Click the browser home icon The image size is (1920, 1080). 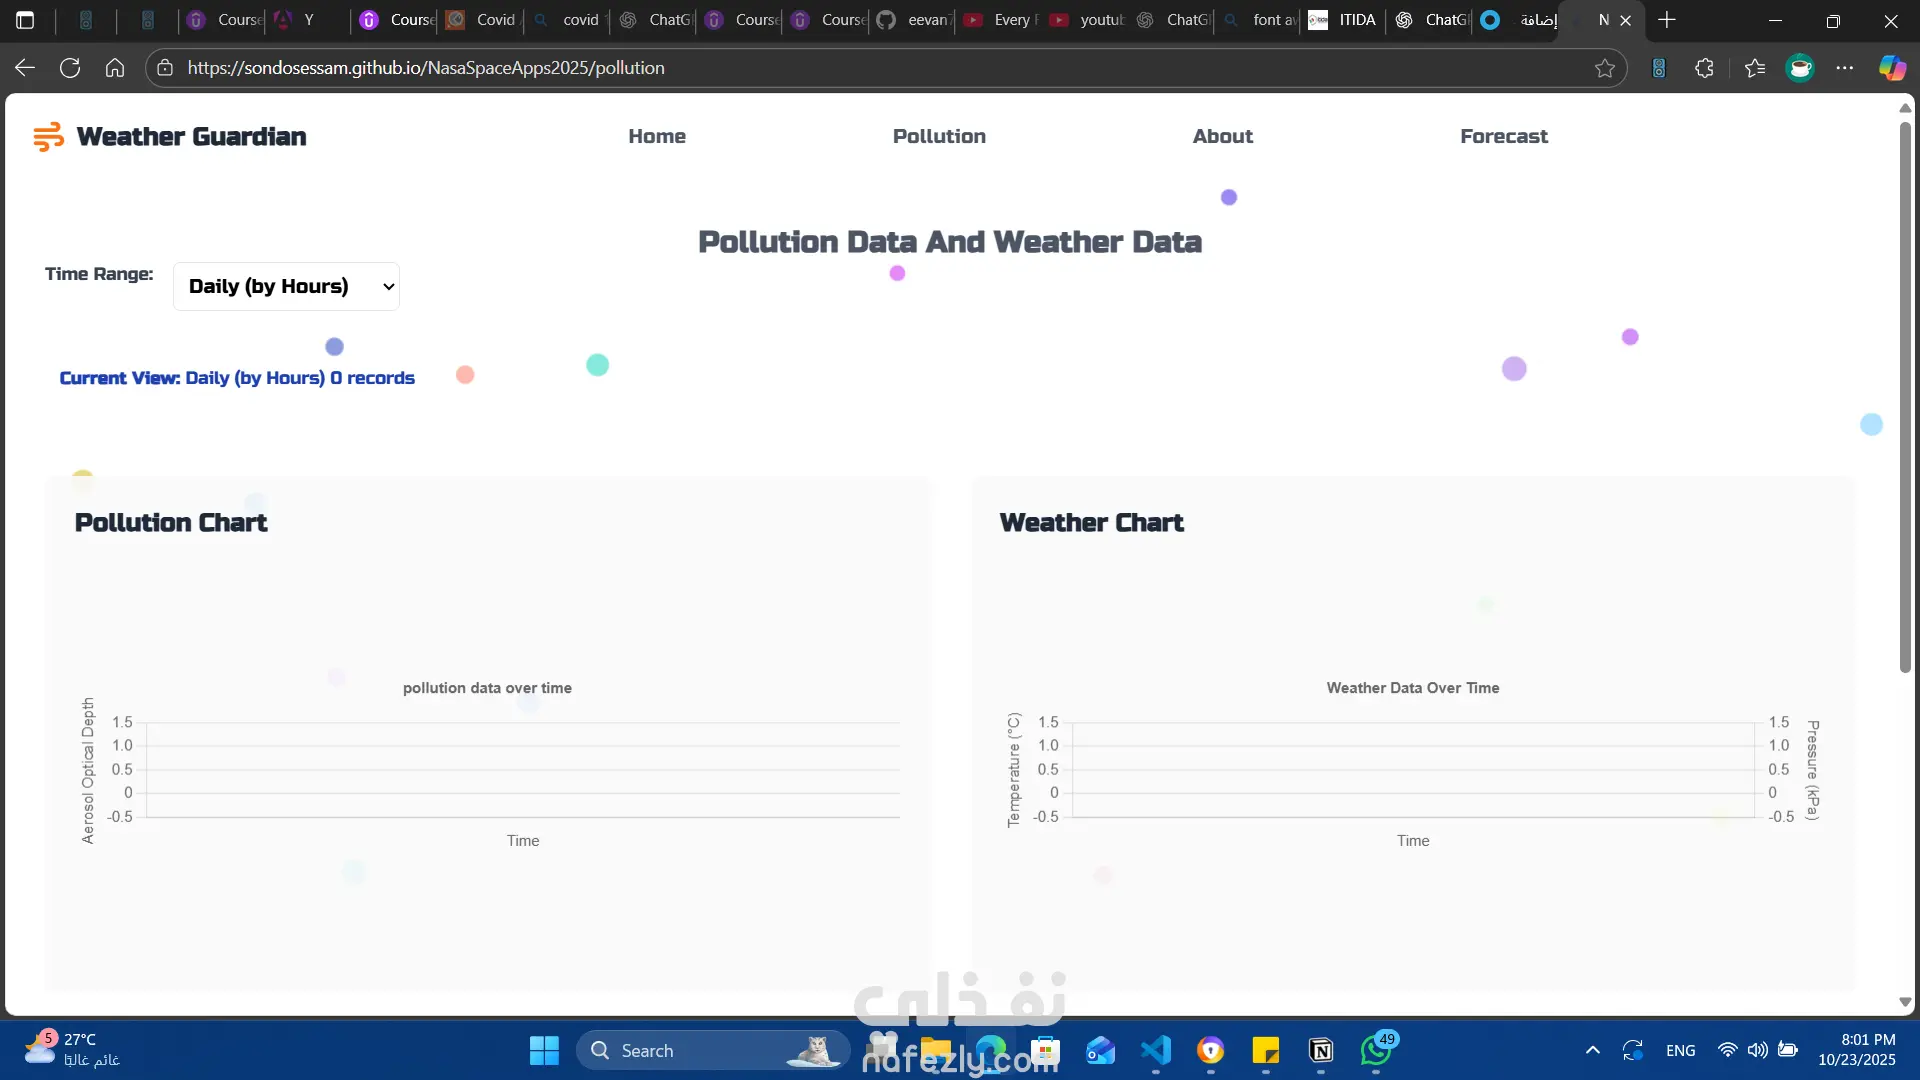coord(115,68)
